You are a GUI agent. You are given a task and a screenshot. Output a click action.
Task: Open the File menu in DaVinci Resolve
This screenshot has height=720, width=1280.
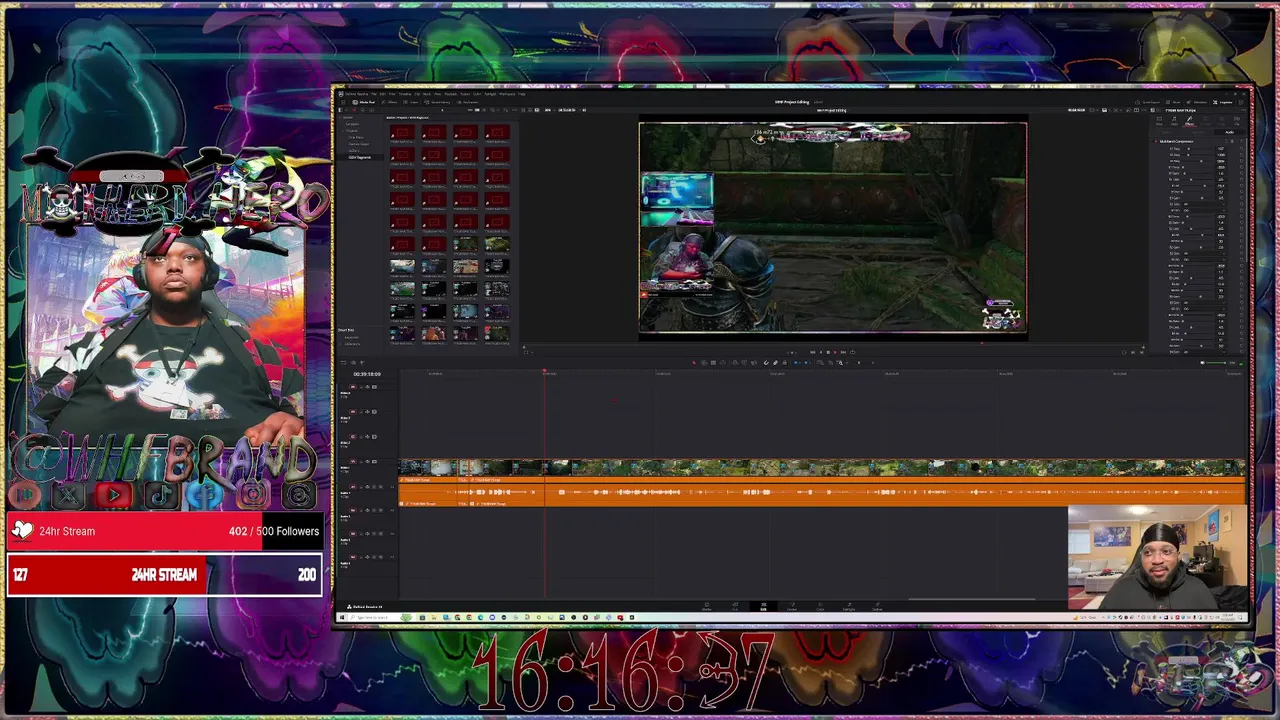[x=374, y=94]
